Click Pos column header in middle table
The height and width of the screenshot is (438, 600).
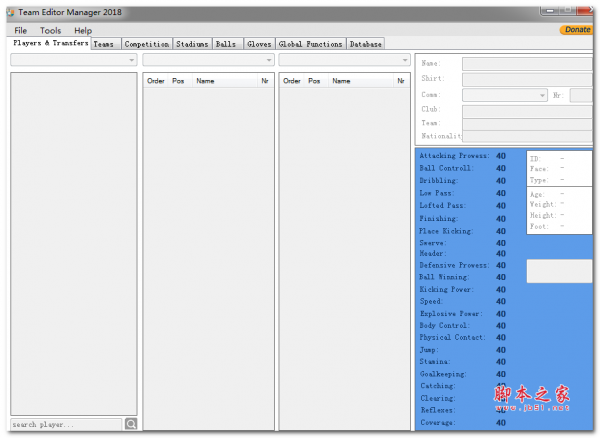point(178,81)
